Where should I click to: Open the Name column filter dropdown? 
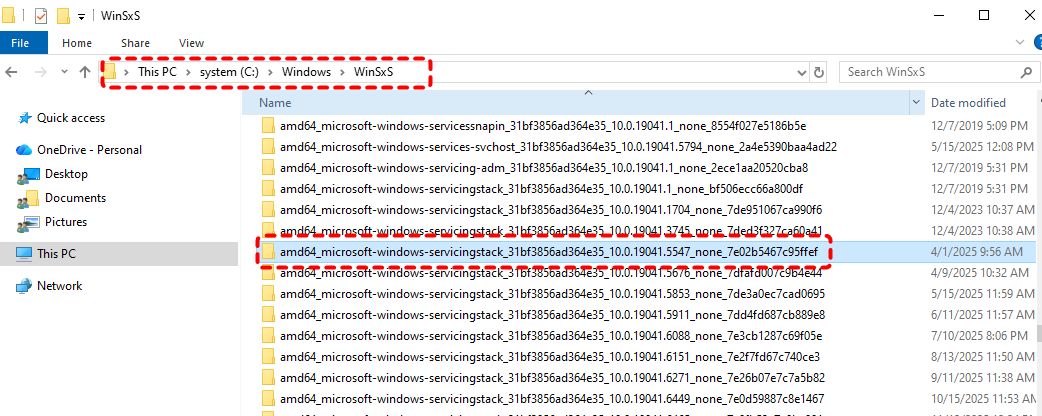click(916, 103)
